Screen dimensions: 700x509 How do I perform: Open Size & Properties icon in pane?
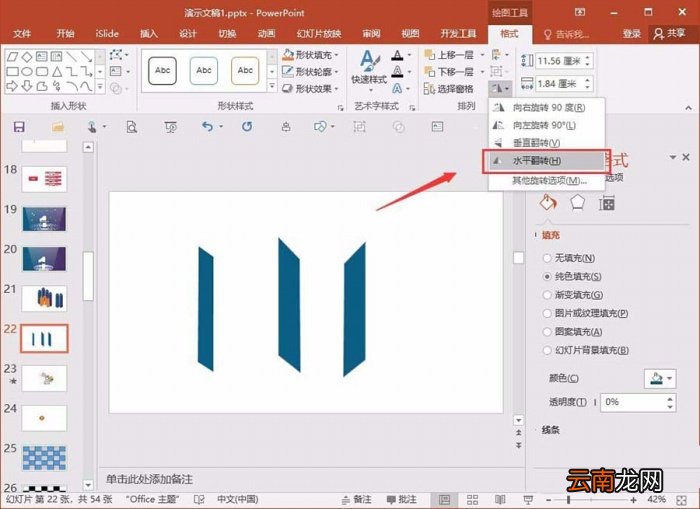[607, 203]
